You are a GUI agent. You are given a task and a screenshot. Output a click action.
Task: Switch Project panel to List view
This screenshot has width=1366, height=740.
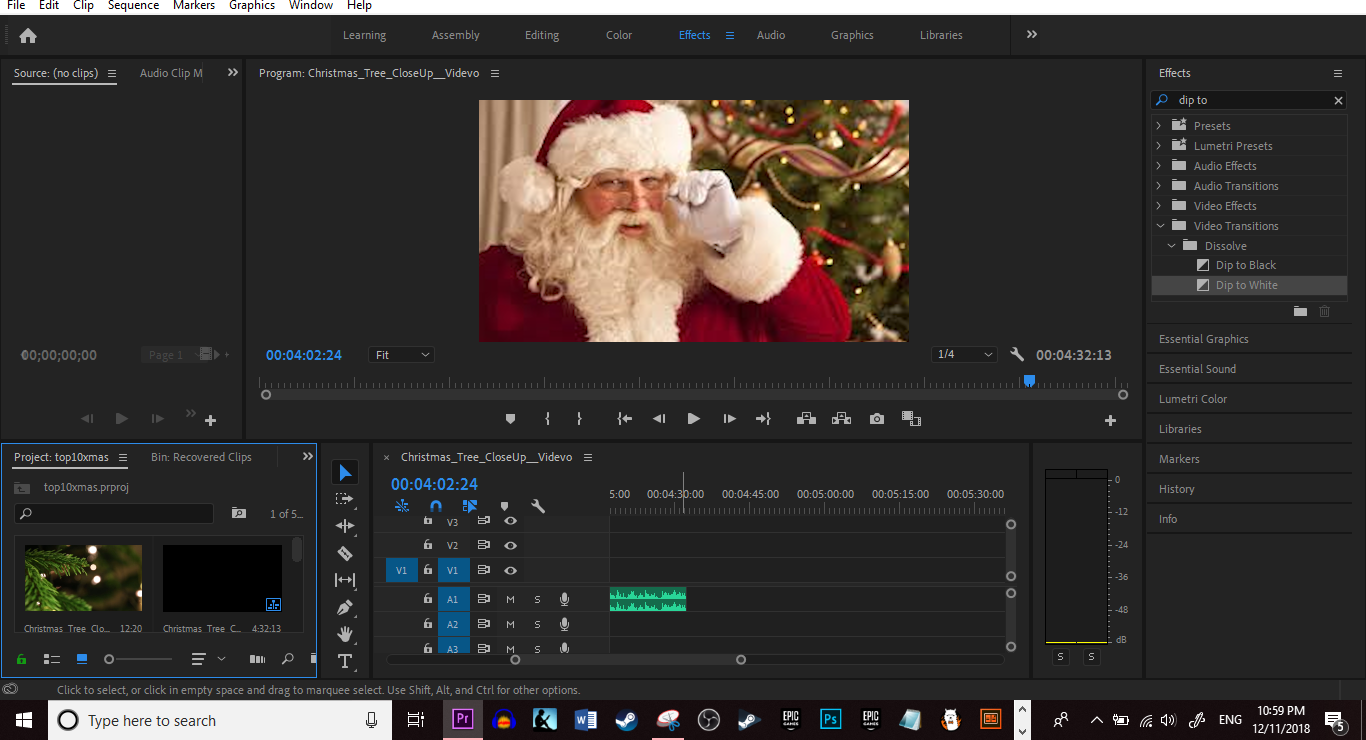(x=52, y=659)
